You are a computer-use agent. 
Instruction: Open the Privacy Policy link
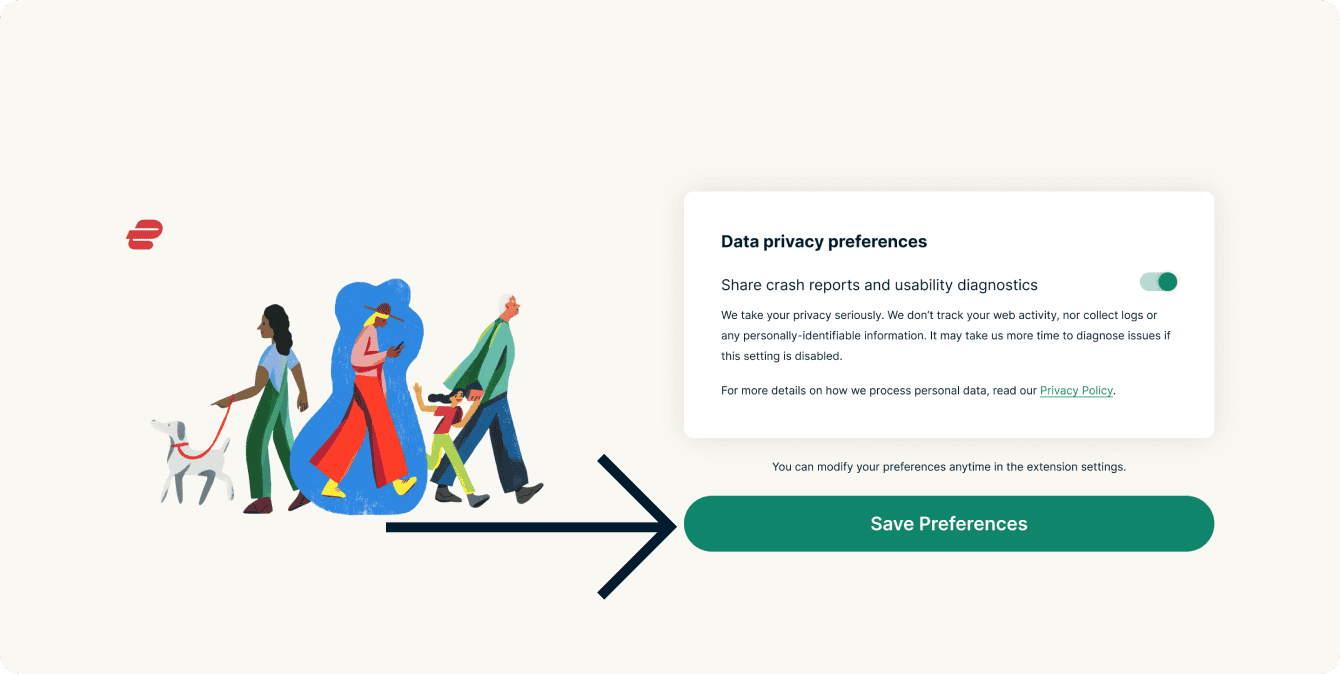pyautogui.click(x=1076, y=391)
